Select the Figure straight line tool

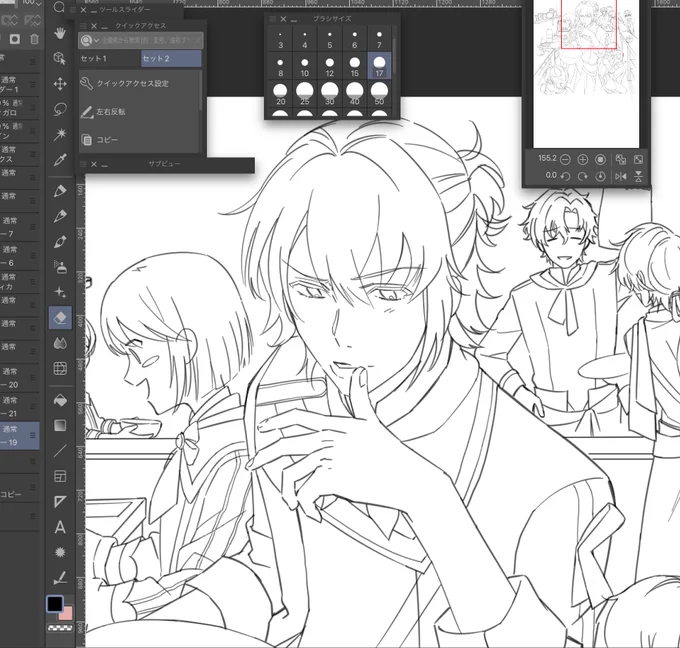pyautogui.click(x=60, y=451)
